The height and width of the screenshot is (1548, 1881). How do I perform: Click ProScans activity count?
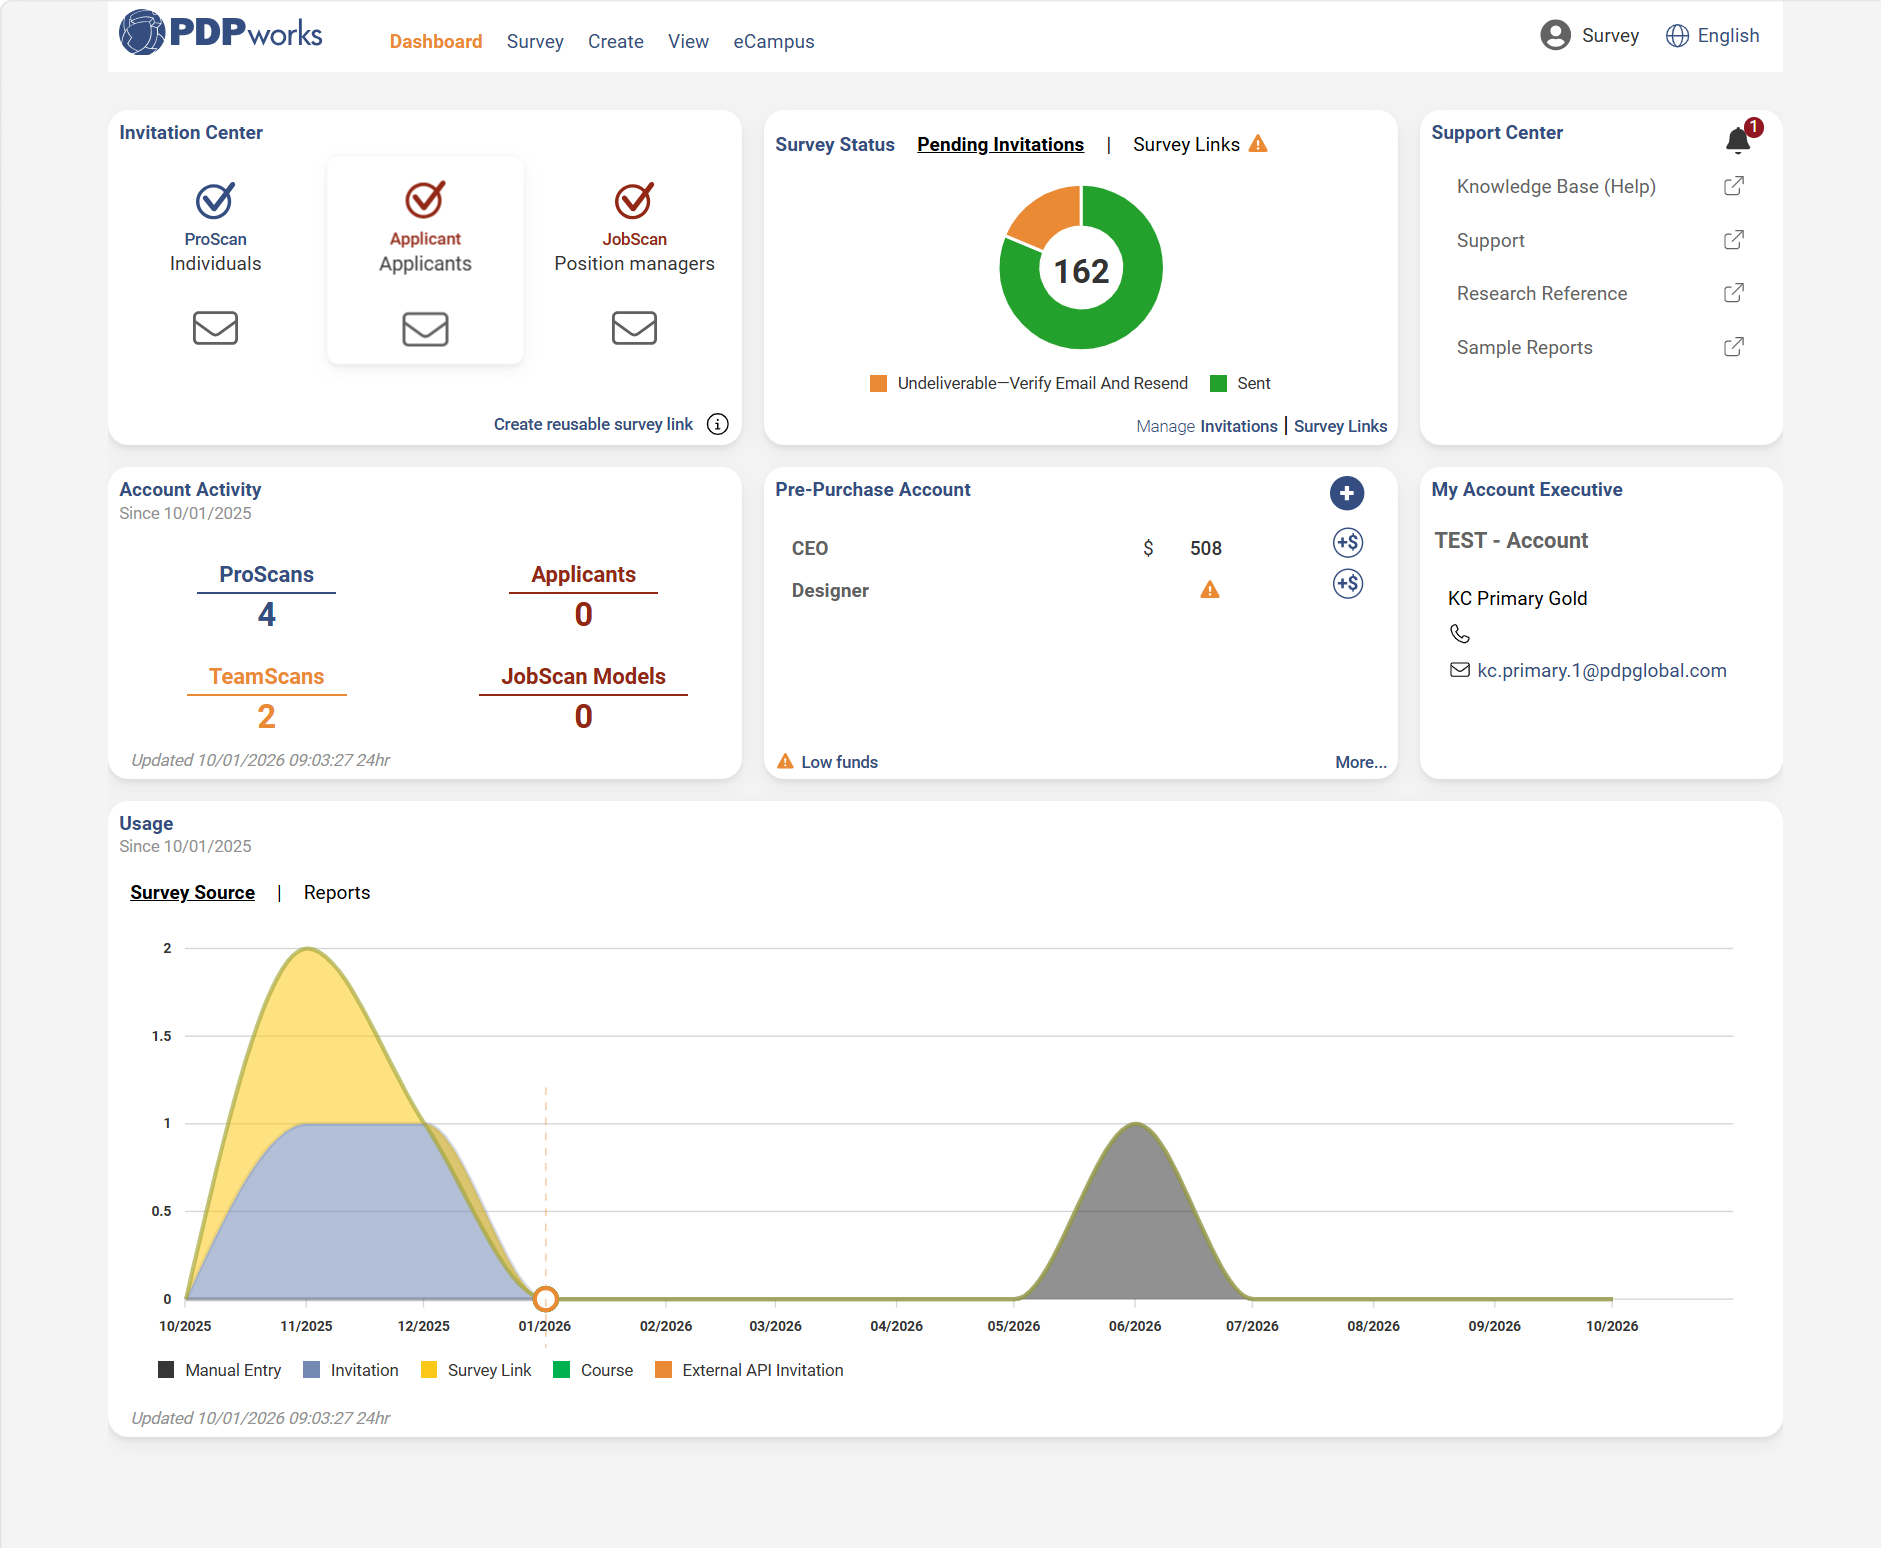tap(267, 614)
